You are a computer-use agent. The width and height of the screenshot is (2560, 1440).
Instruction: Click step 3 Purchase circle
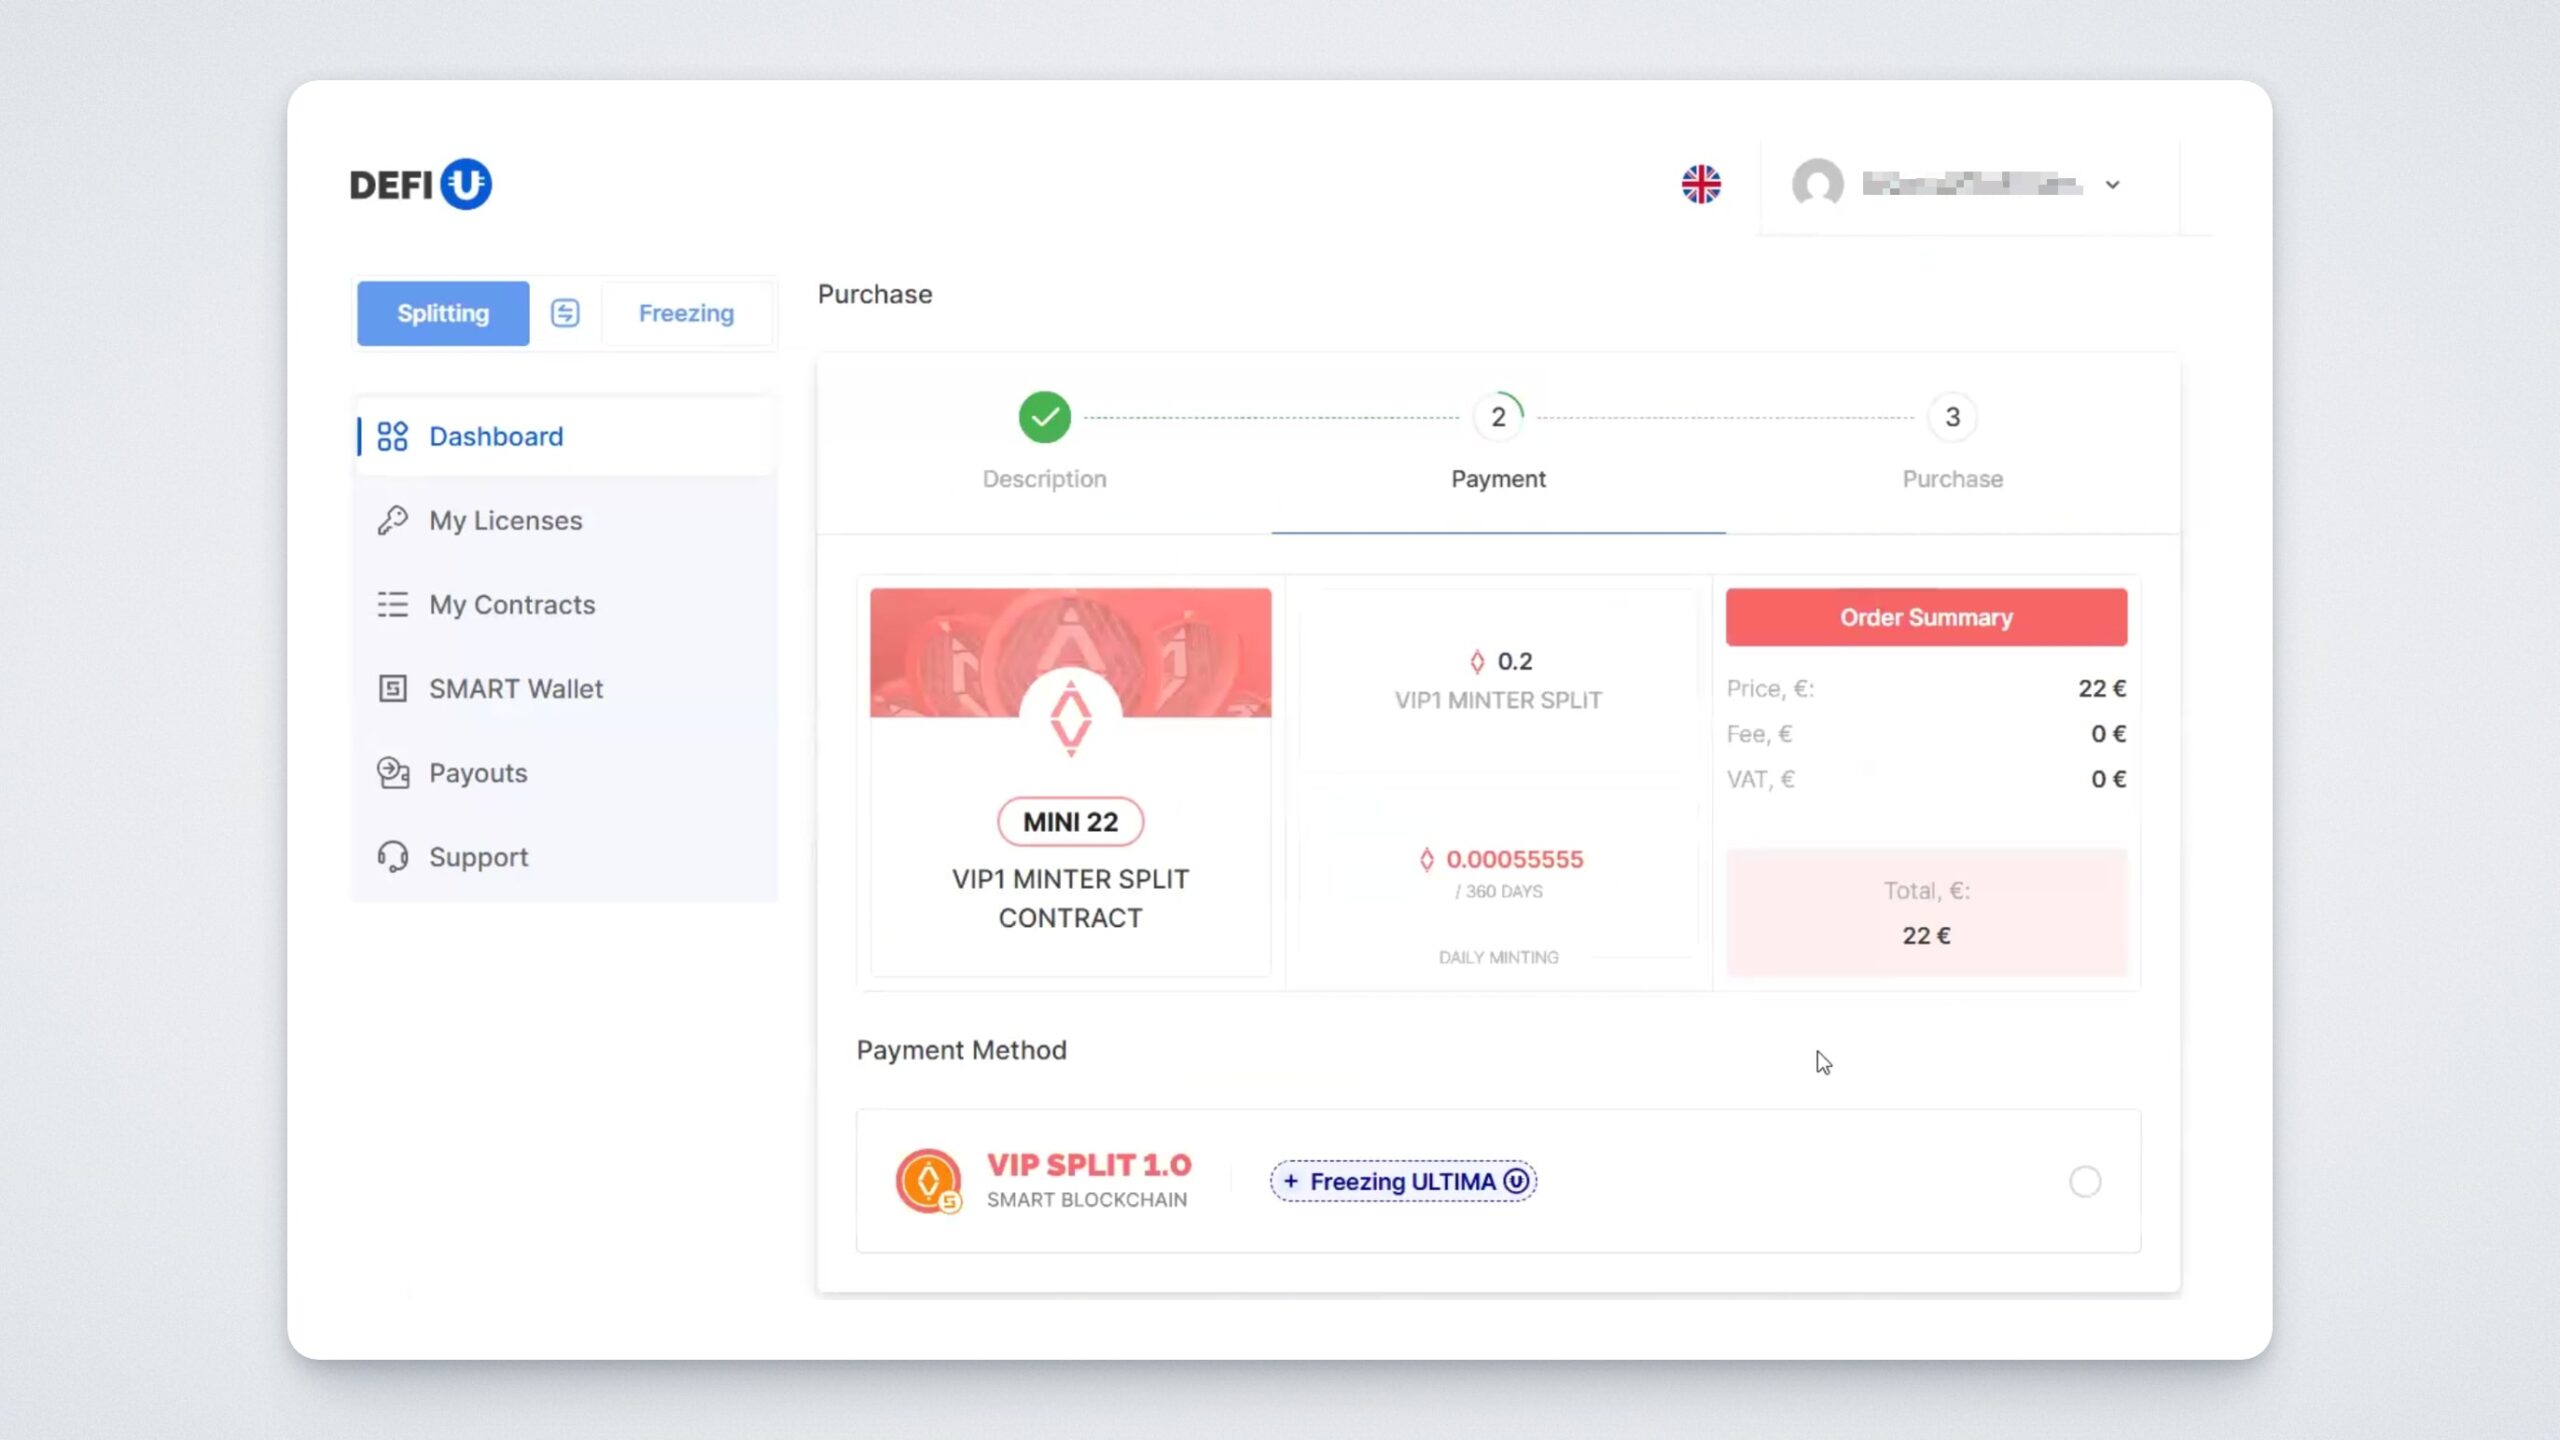point(1952,417)
